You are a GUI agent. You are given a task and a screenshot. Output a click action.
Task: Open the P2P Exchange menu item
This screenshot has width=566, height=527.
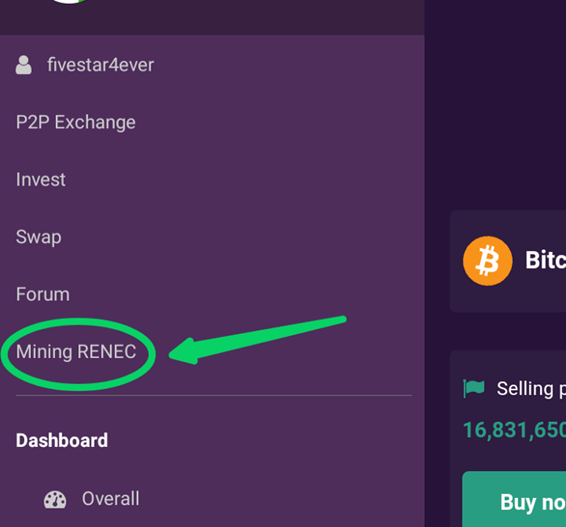coord(76,122)
